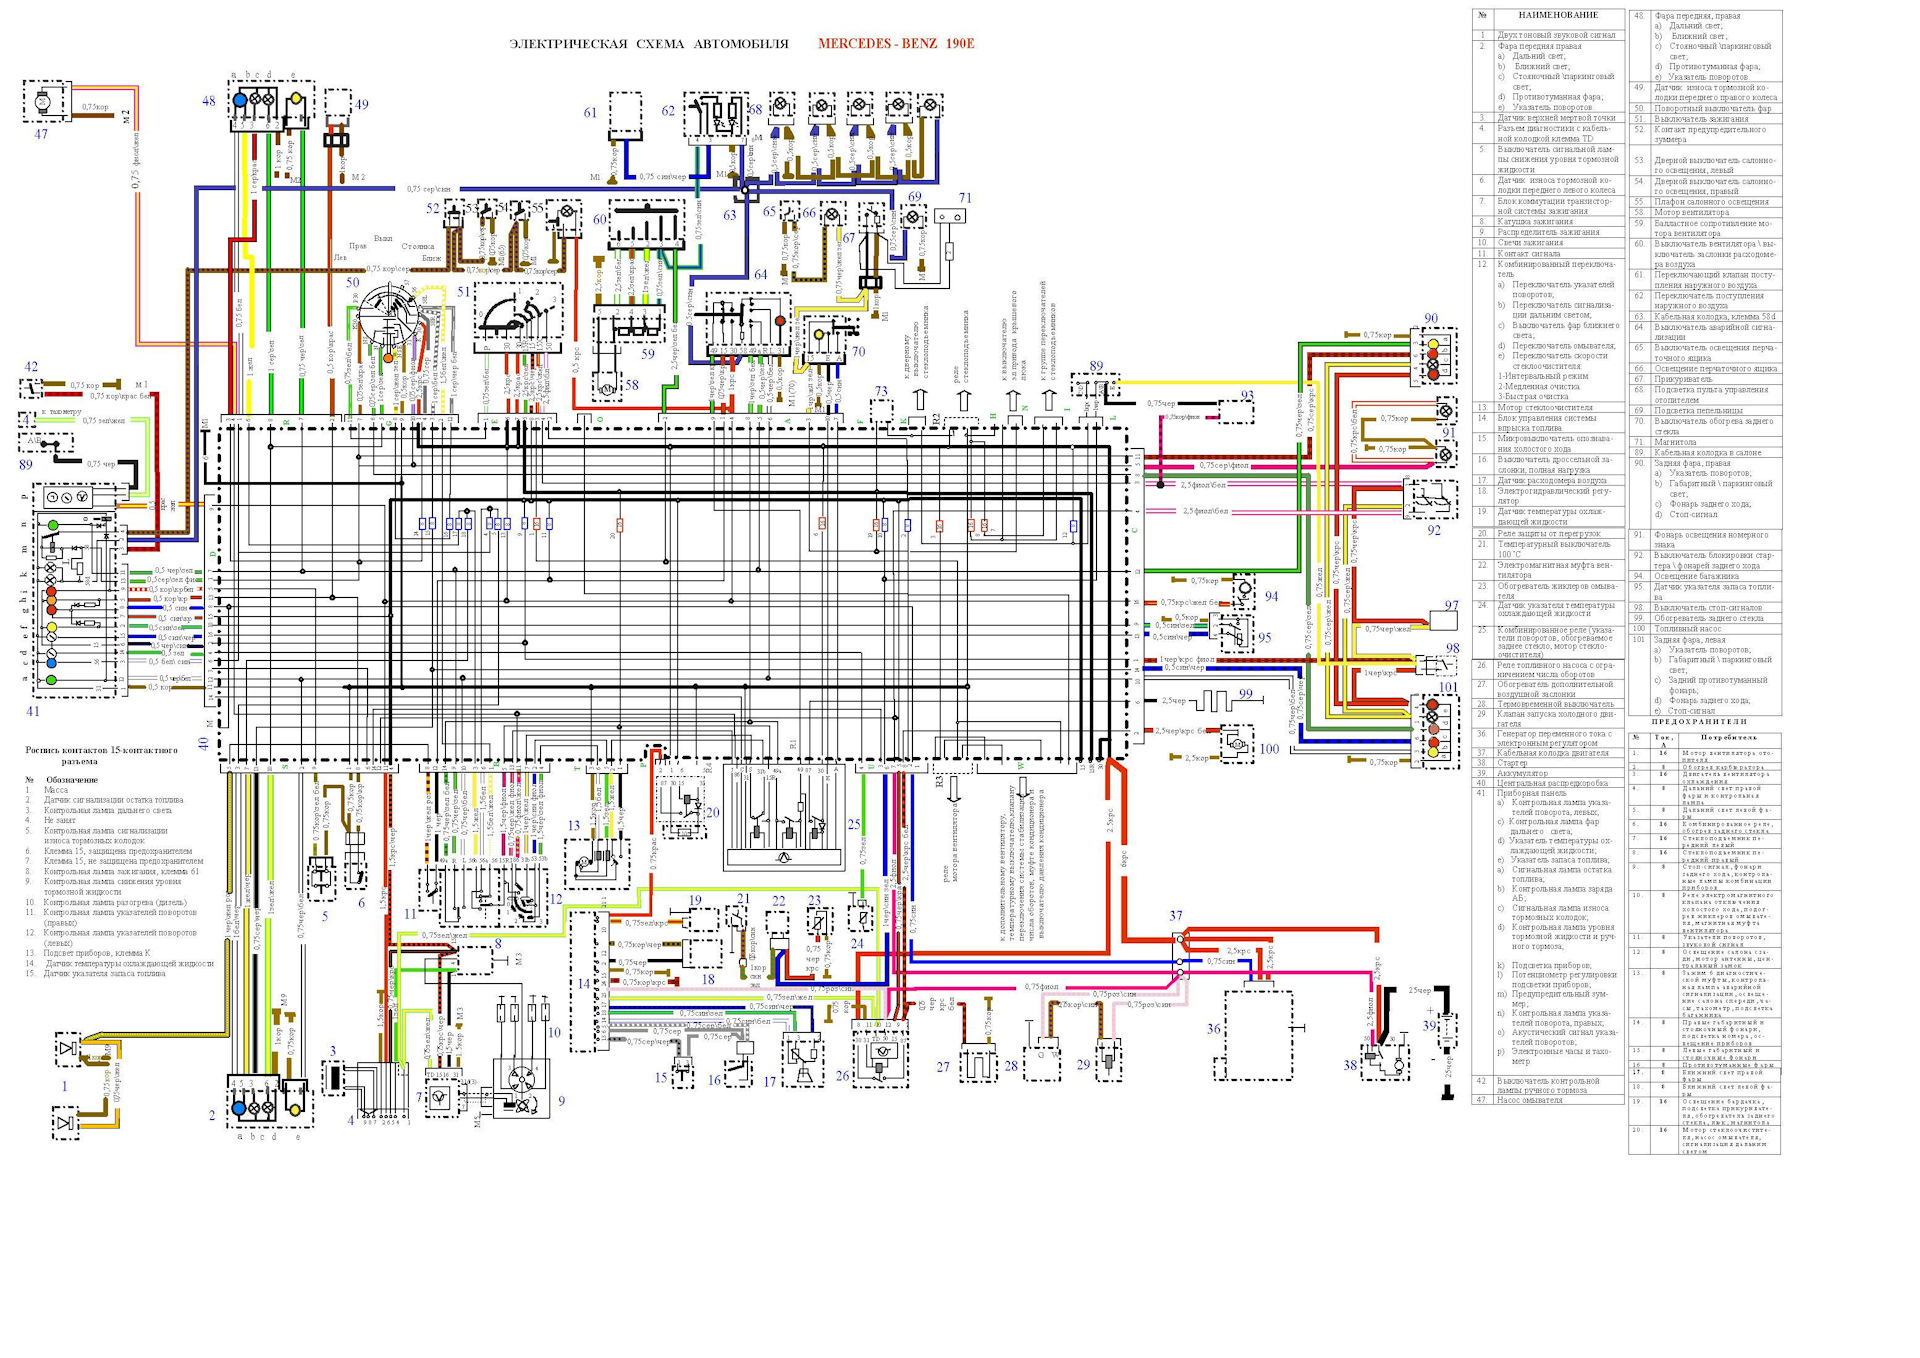Viewport: 1920px width, 1358px height.
Task: Click 'Масса' in 15-pin contact list
Action: point(56,790)
